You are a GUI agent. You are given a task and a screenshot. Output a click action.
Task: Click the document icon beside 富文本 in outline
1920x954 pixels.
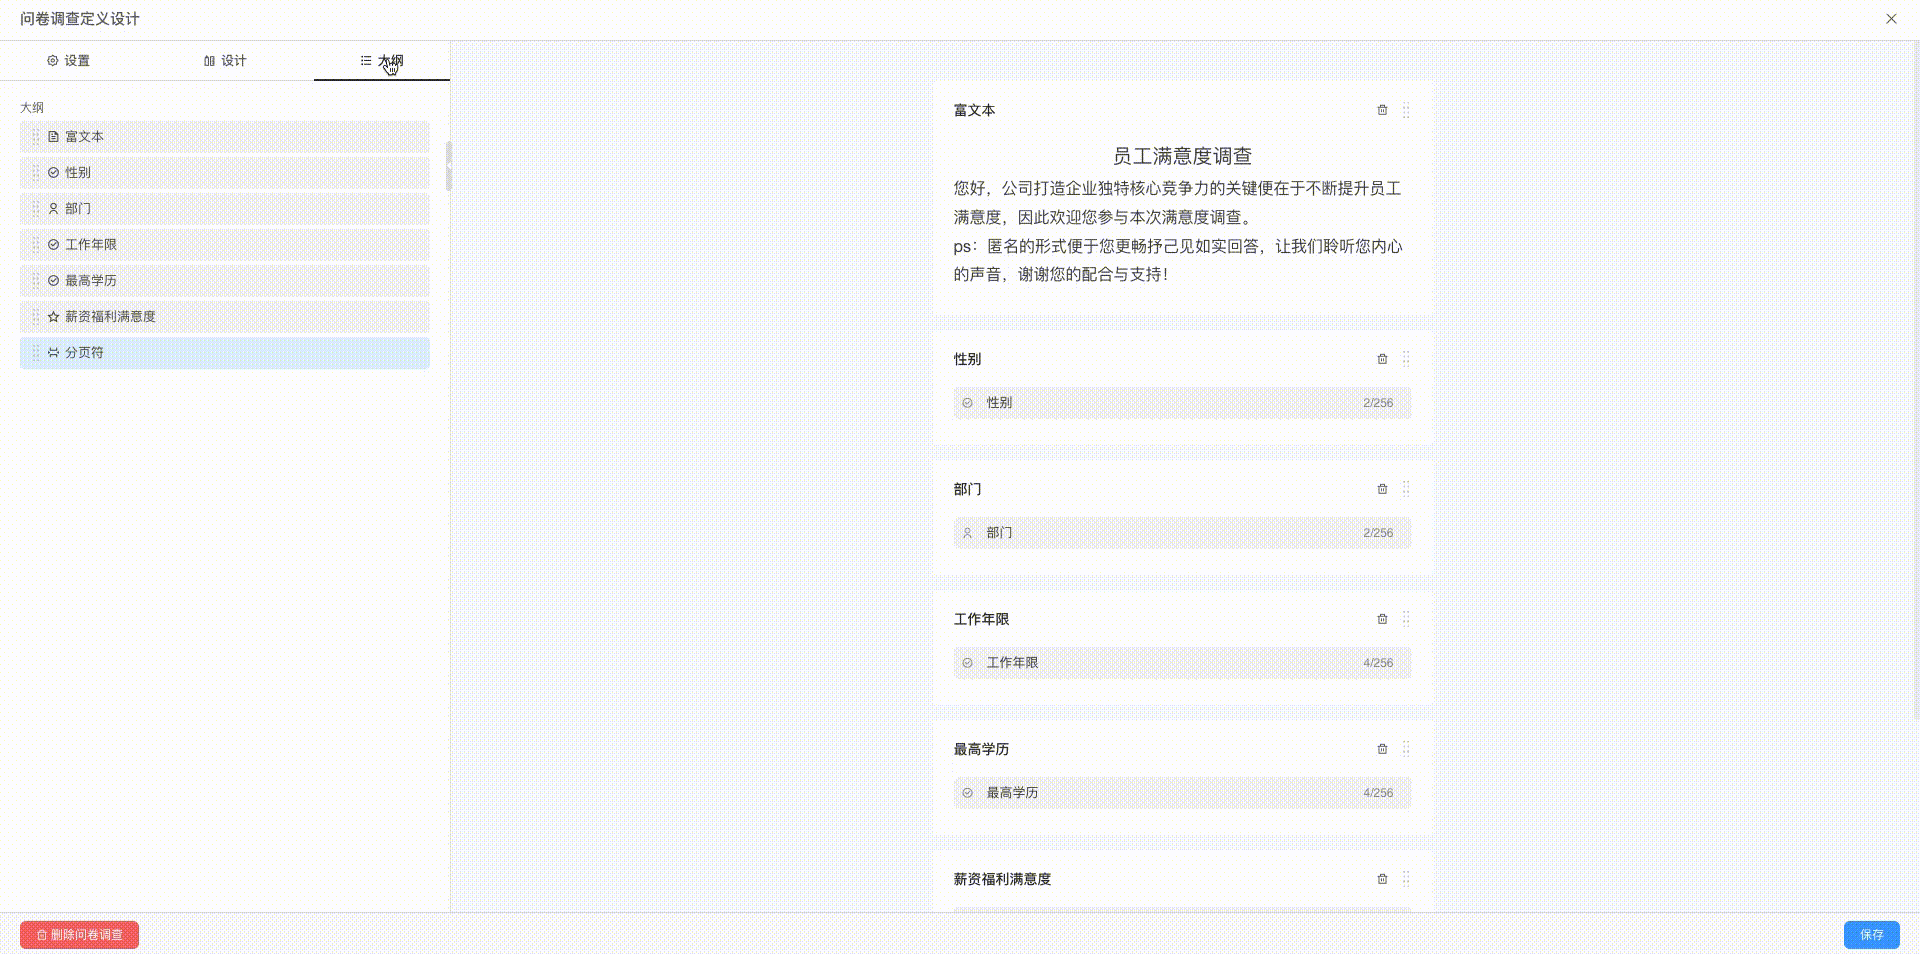click(52, 137)
